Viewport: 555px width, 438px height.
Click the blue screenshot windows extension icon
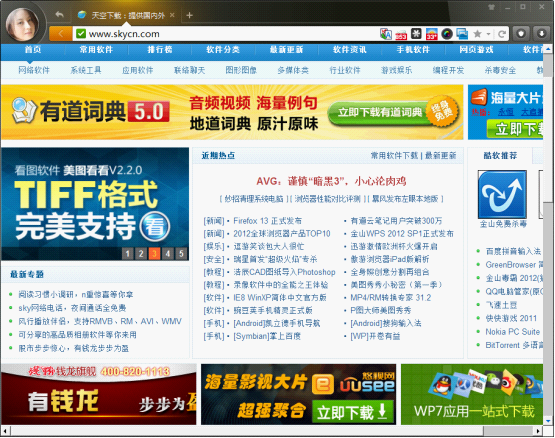(x=462, y=34)
